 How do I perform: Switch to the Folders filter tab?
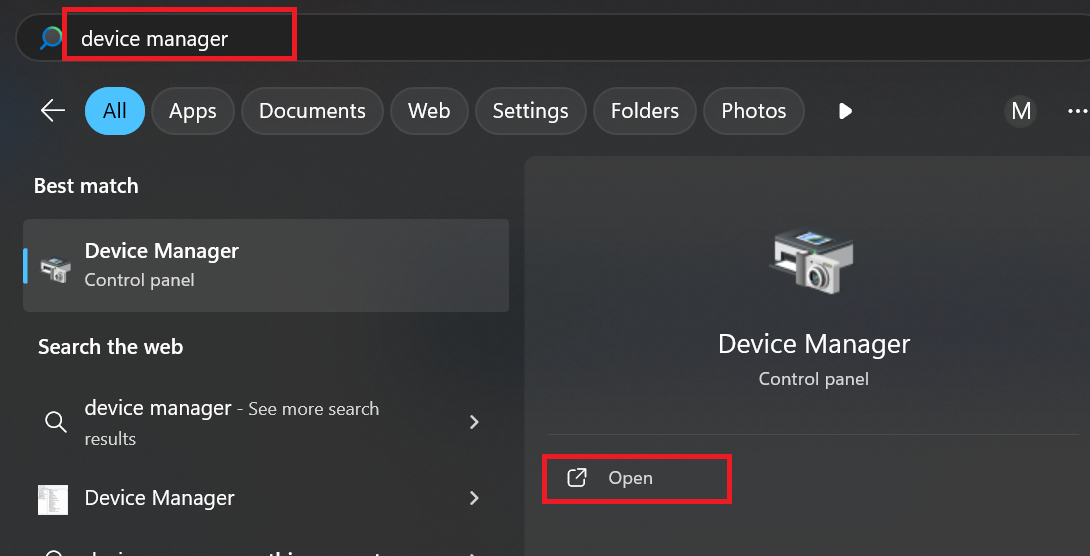(x=644, y=111)
